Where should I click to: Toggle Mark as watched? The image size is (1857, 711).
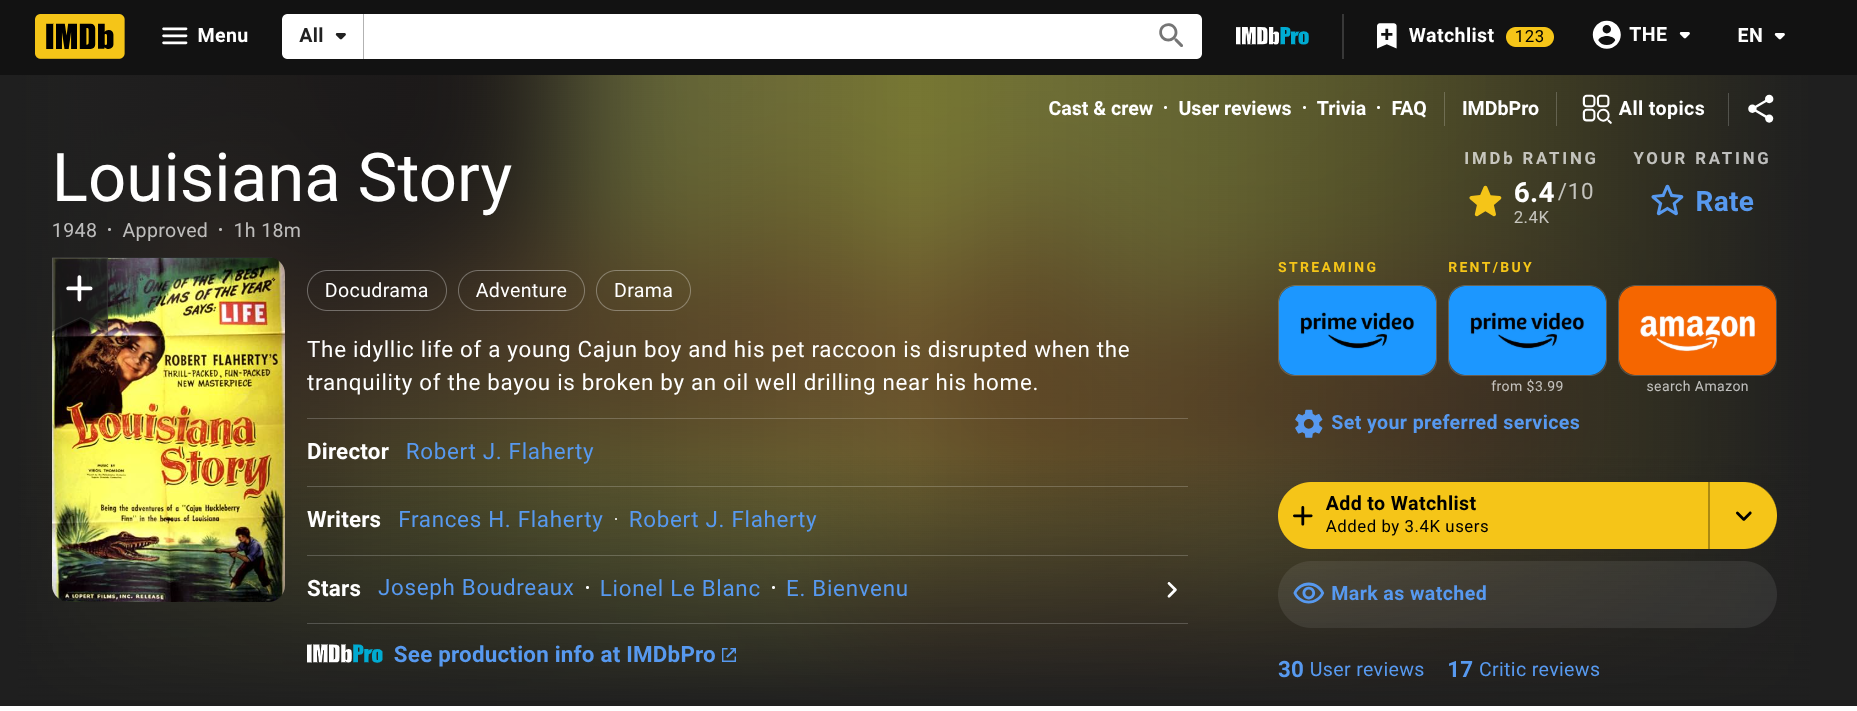[1527, 594]
